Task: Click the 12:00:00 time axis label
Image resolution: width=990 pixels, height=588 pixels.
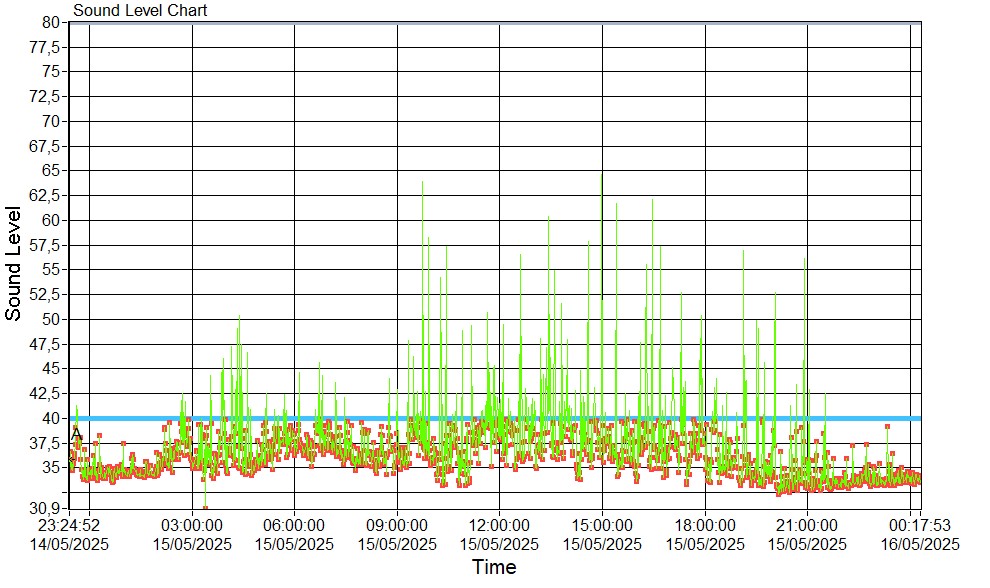Action: coord(499,525)
